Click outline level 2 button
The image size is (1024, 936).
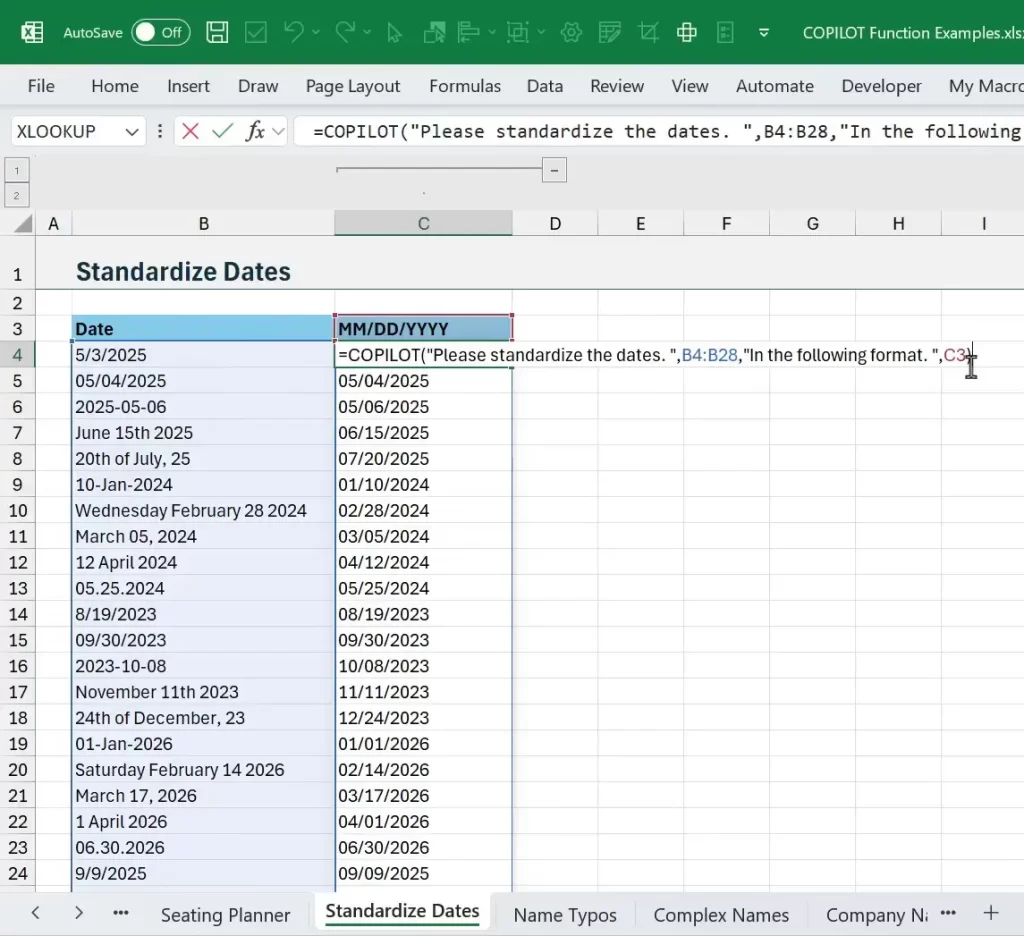click(x=16, y=195)
